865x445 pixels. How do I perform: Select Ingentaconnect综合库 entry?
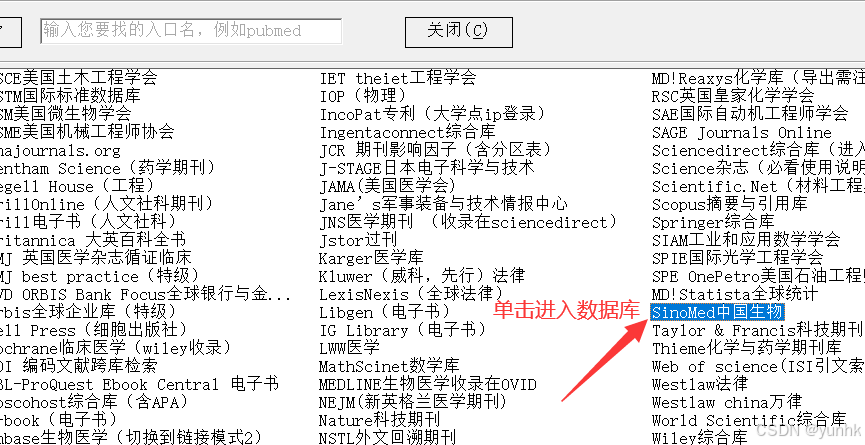pos(407,132)
